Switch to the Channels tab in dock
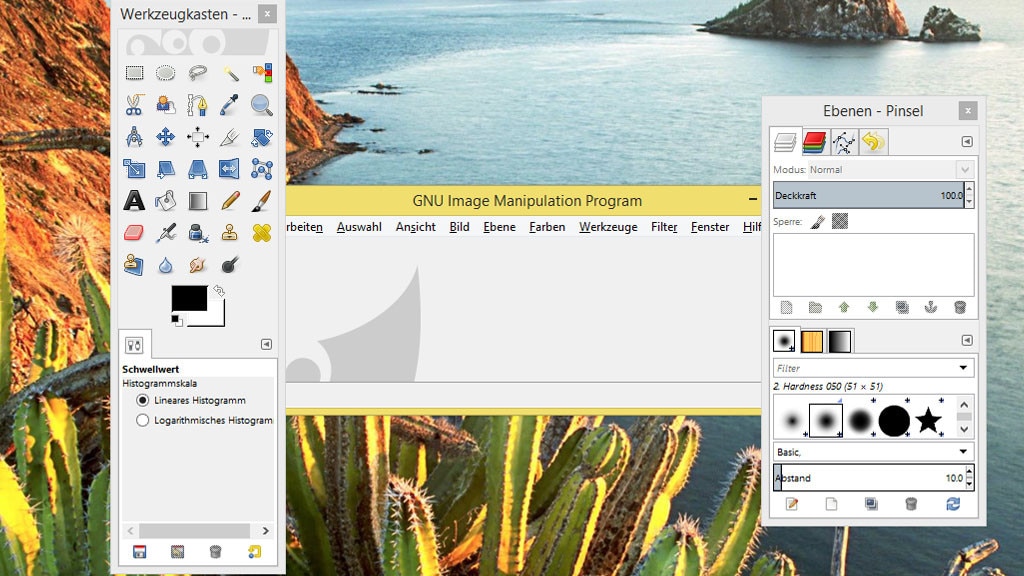Screen dimensions: 1024x576 [814, 142]
